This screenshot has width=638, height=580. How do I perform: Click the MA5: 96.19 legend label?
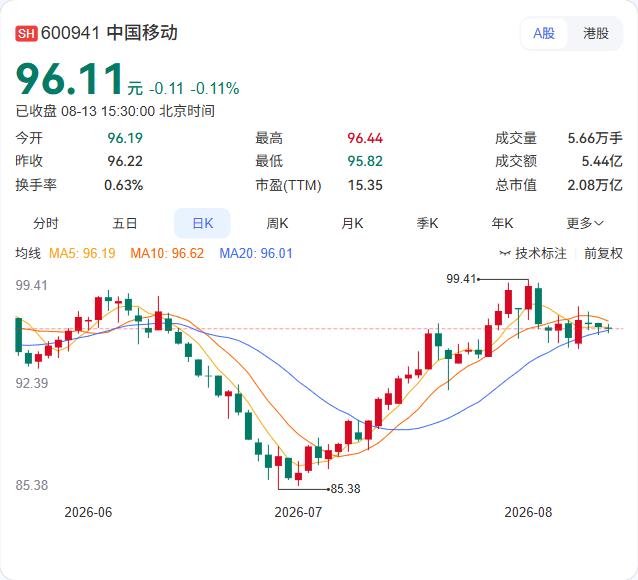[x=82, y=254]
